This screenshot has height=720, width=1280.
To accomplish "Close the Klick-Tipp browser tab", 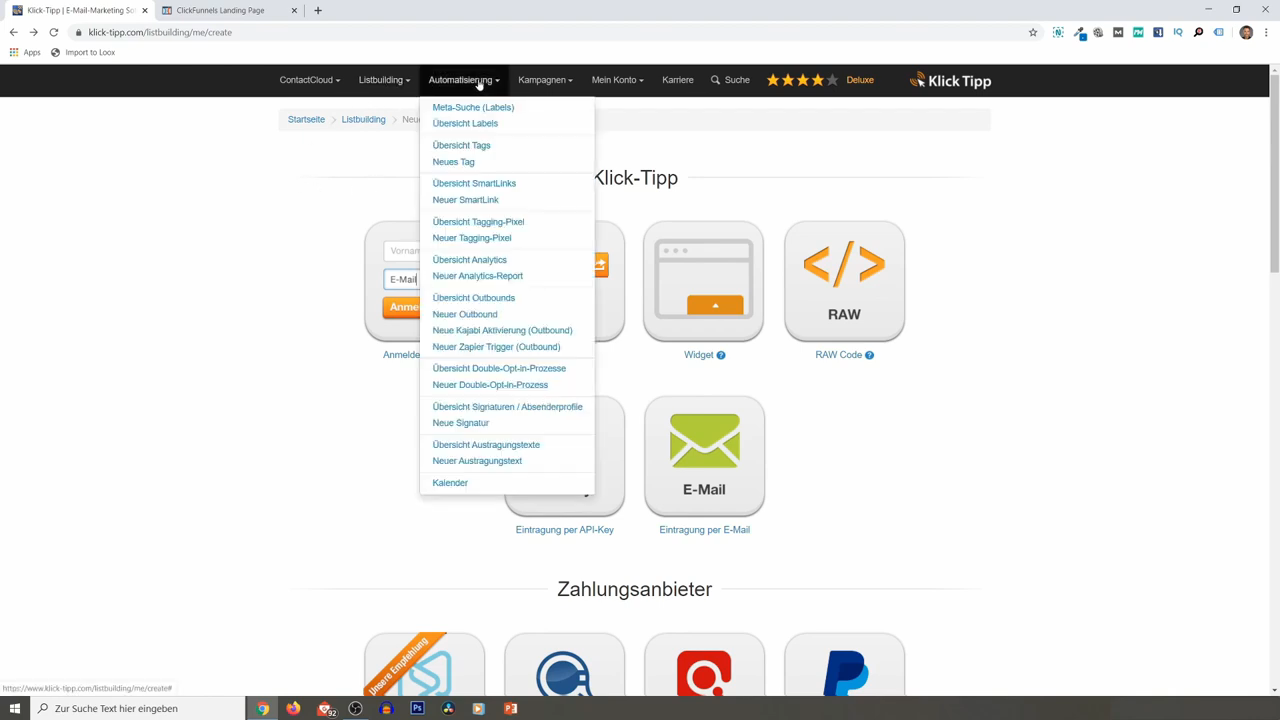I will [144, 10].
